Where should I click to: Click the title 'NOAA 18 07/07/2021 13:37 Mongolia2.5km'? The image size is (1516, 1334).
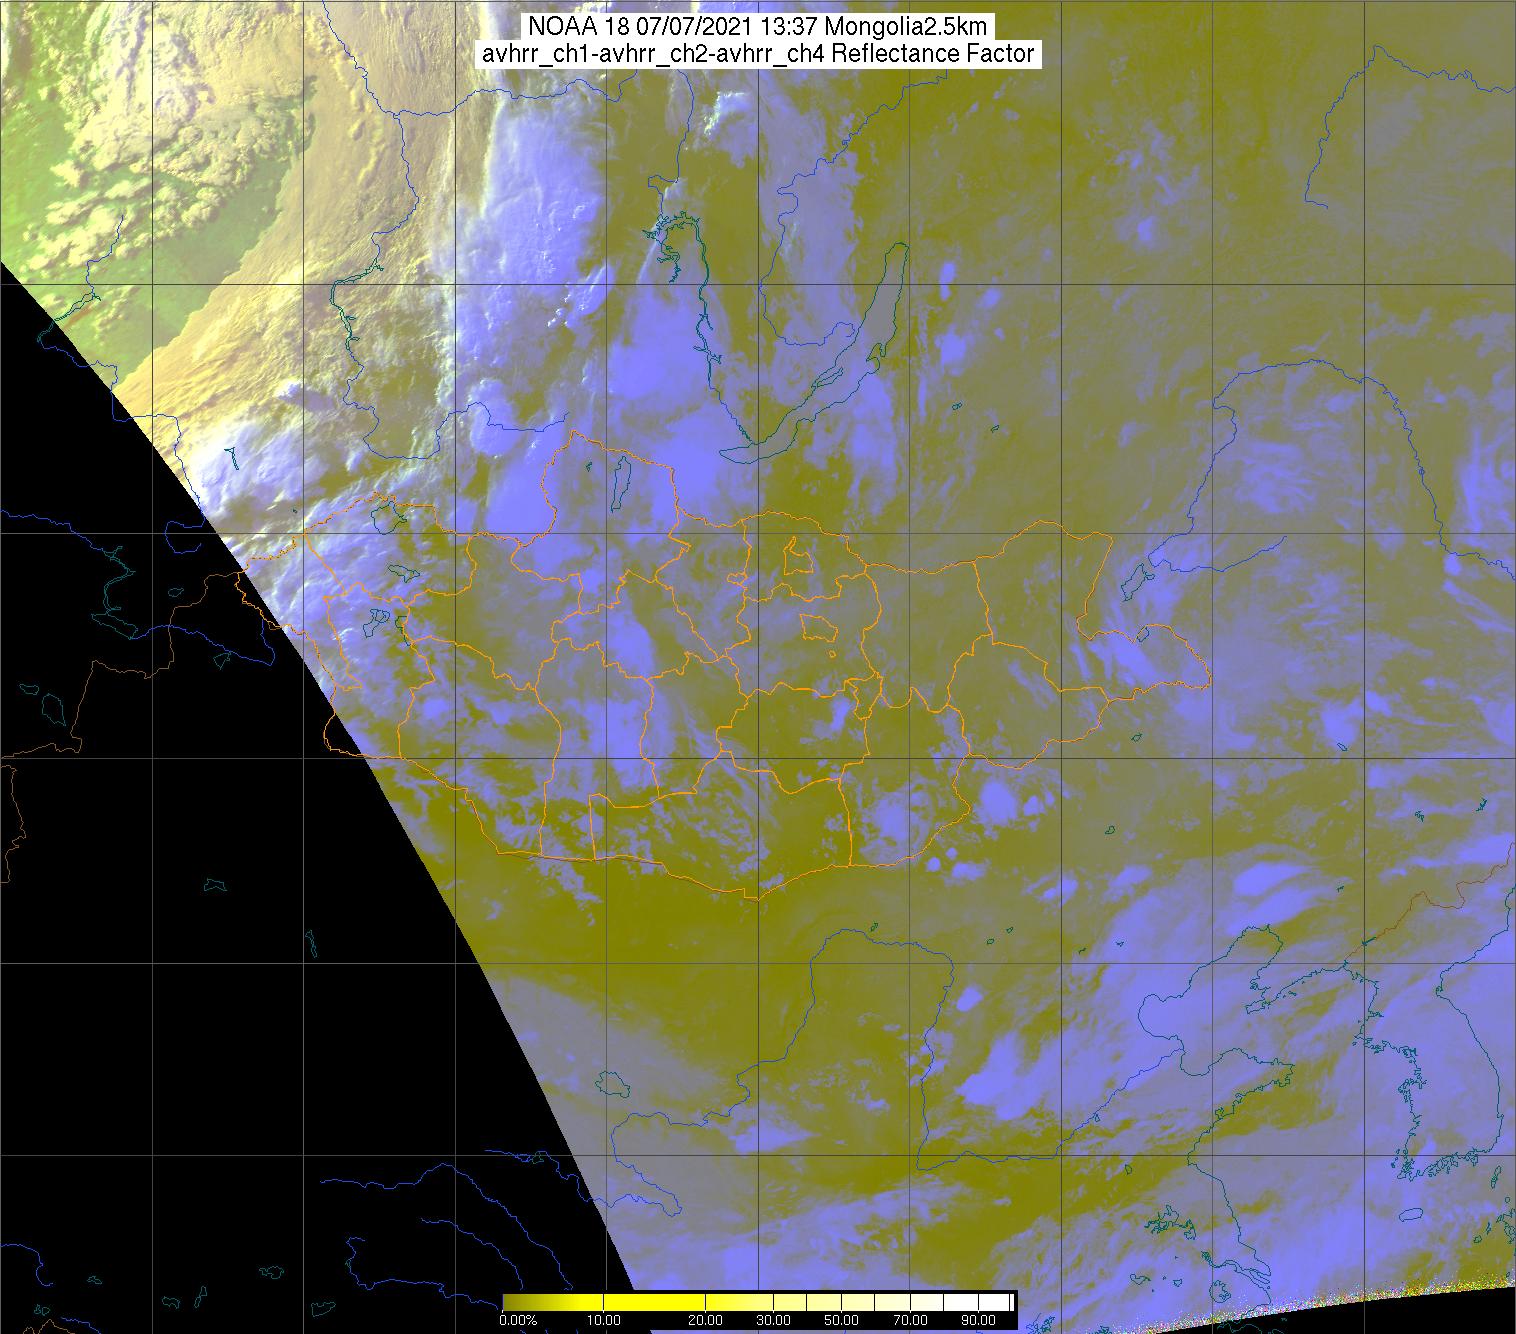click(758, 27)
